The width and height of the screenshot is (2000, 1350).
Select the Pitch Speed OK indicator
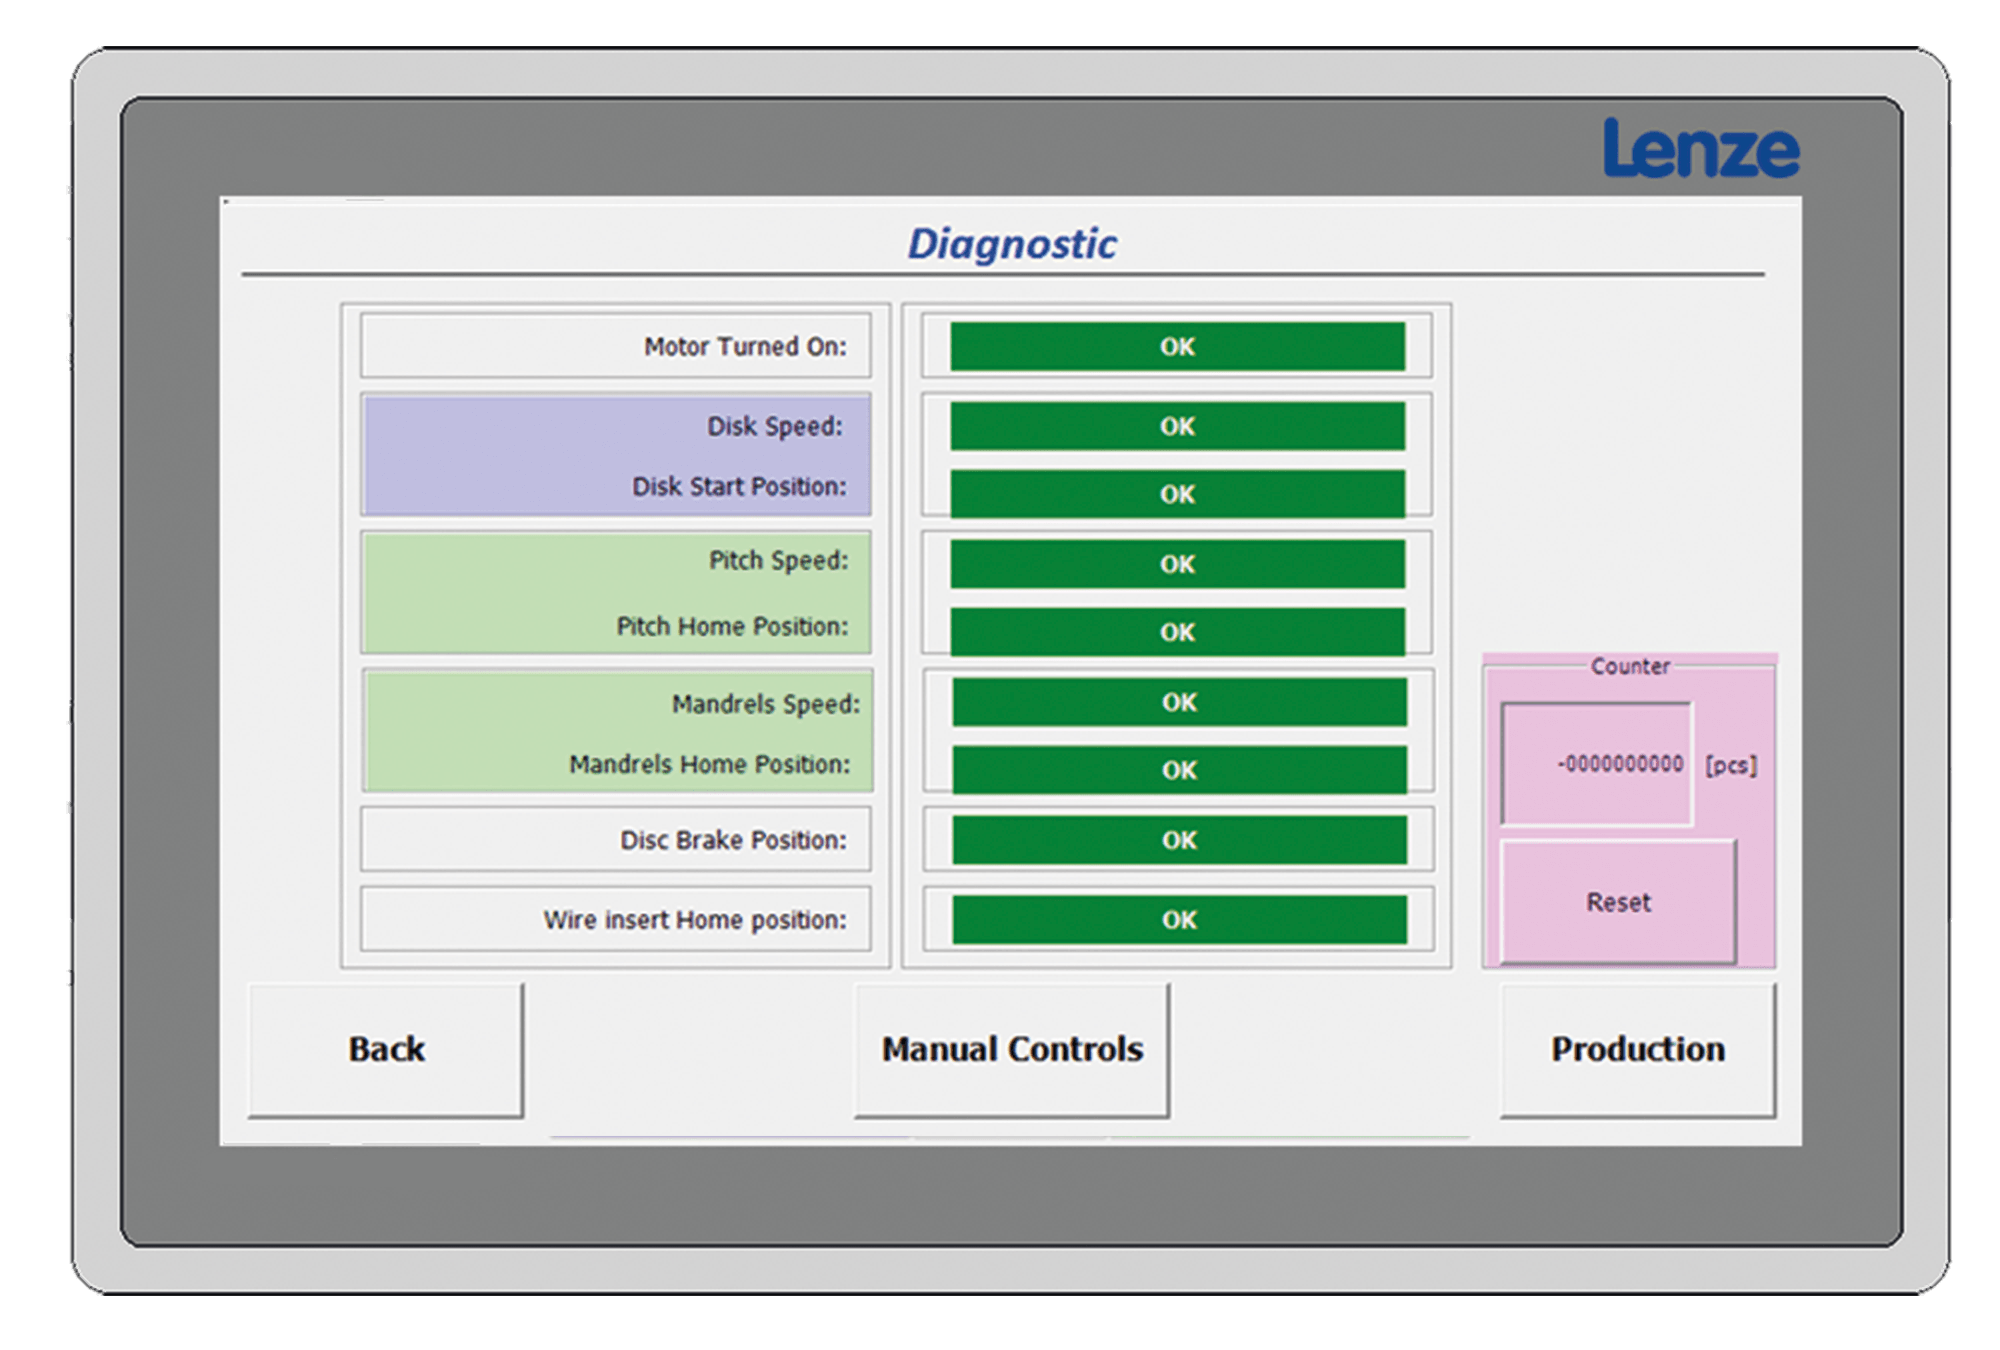[x=1177, y=564]
